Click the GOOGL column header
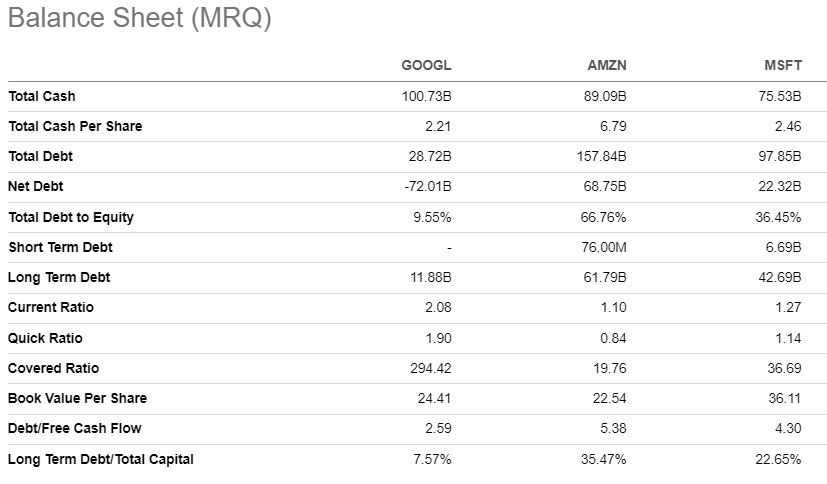Viewport: 827px width, 484px height. click(x=426, y=66)
